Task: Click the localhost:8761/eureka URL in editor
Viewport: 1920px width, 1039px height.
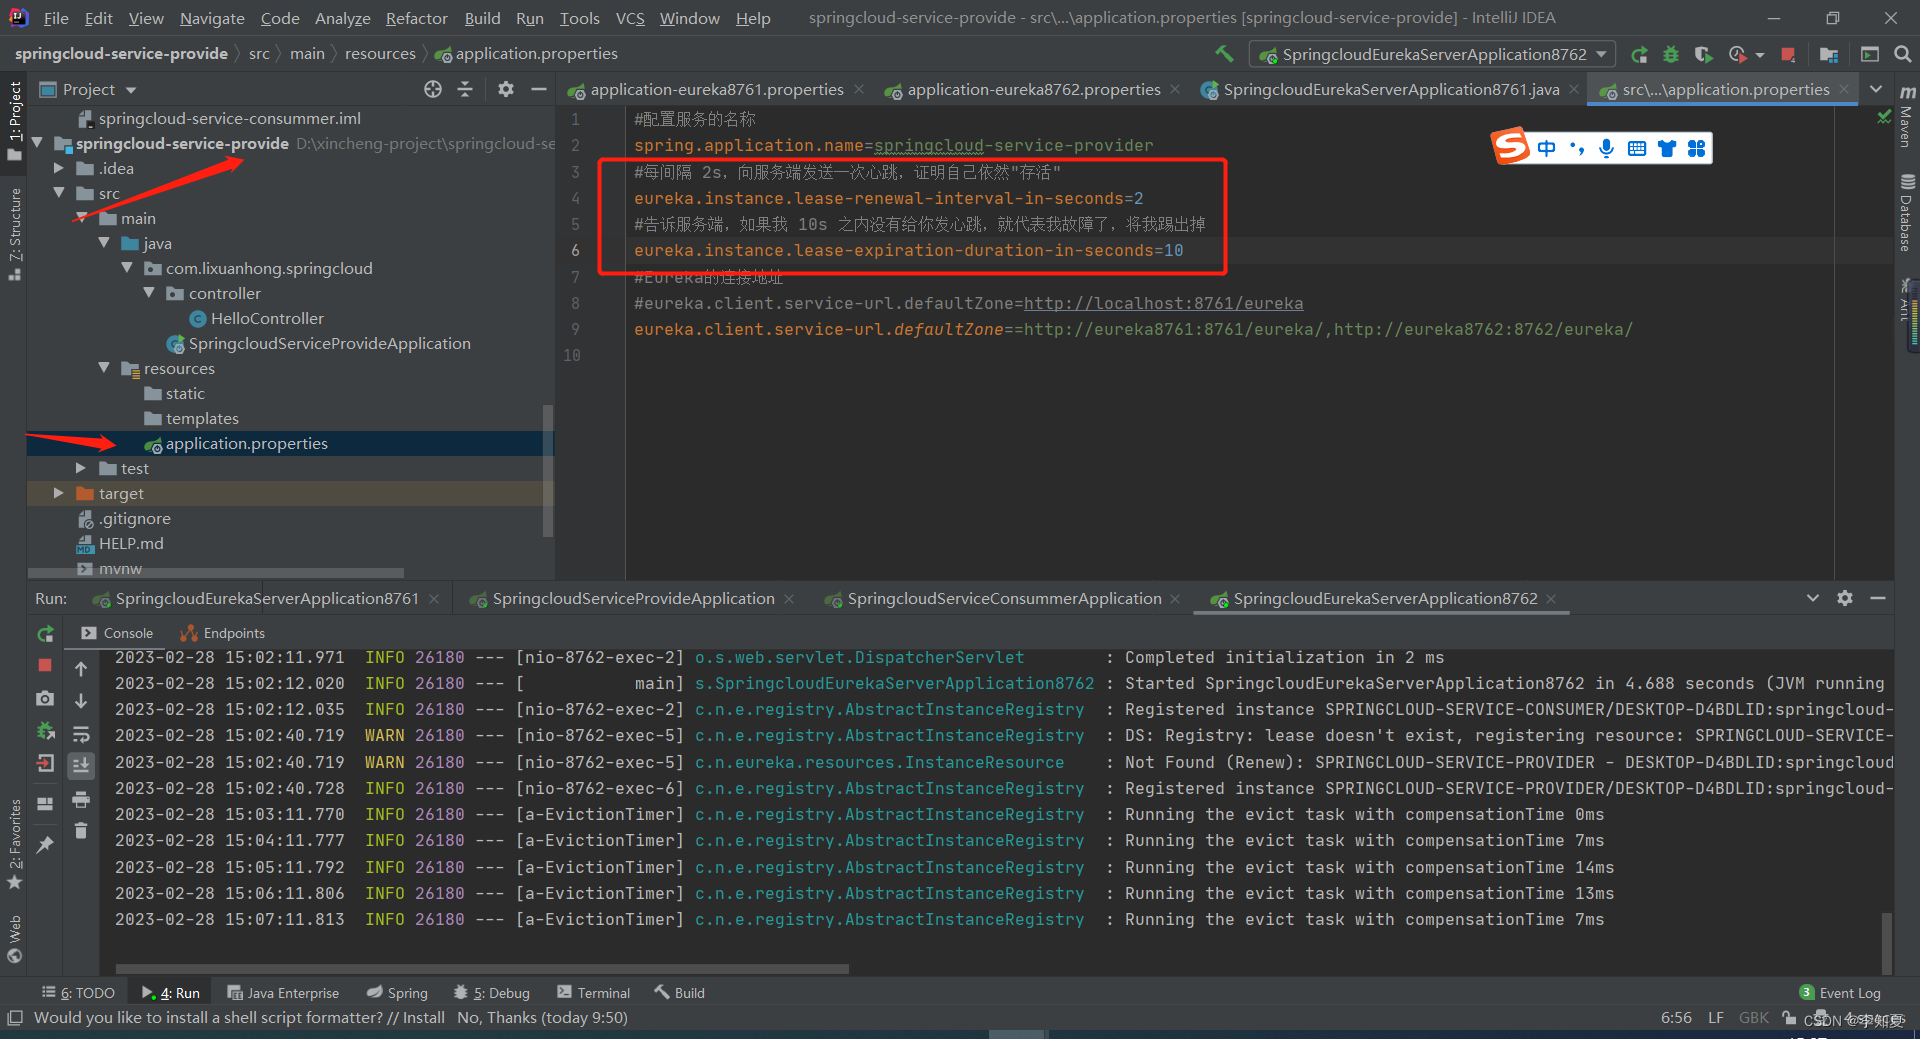Action: coord(1163,303)
